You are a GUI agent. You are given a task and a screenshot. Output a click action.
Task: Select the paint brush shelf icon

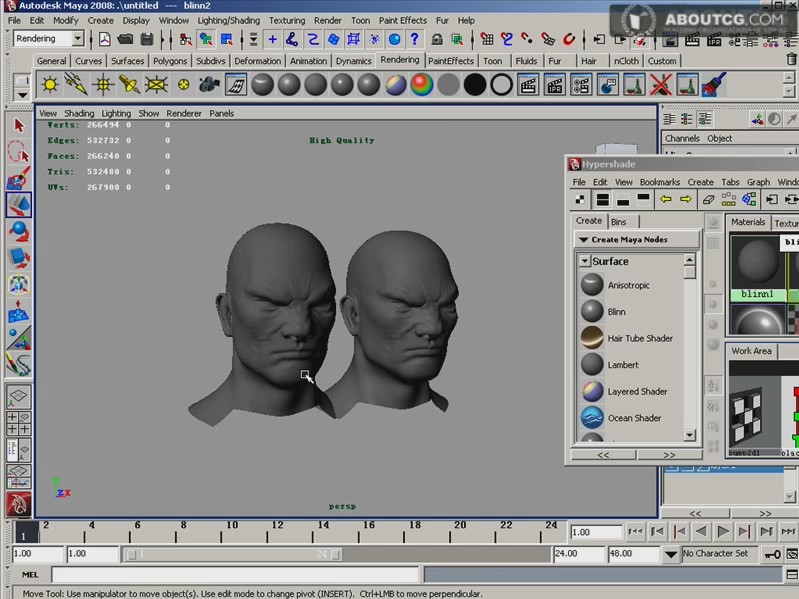click(713, 85)
